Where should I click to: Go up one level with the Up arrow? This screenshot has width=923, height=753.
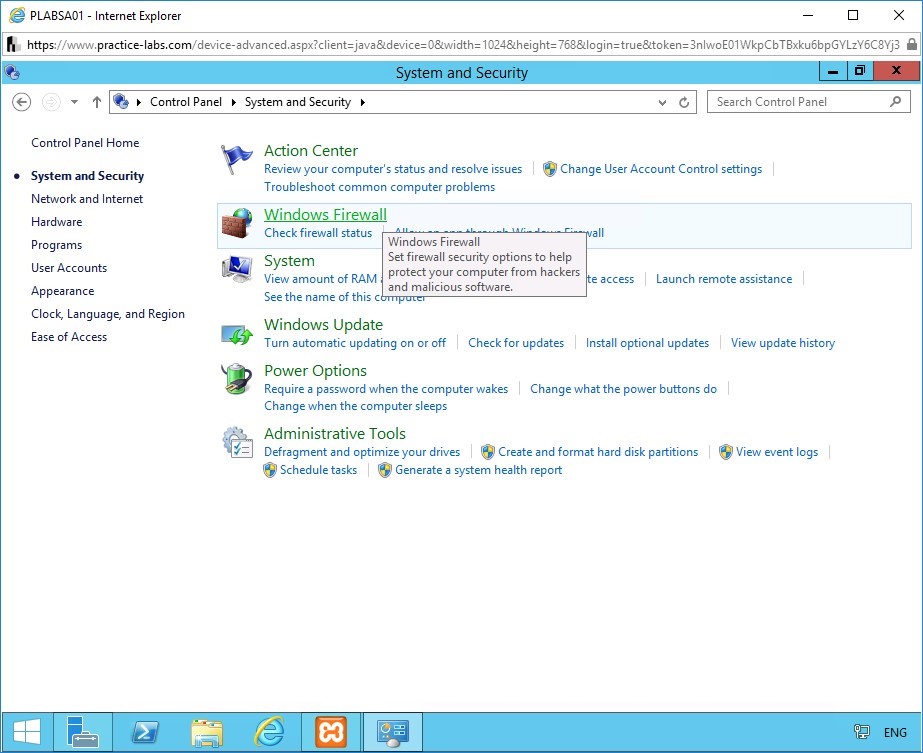point(97,102)
